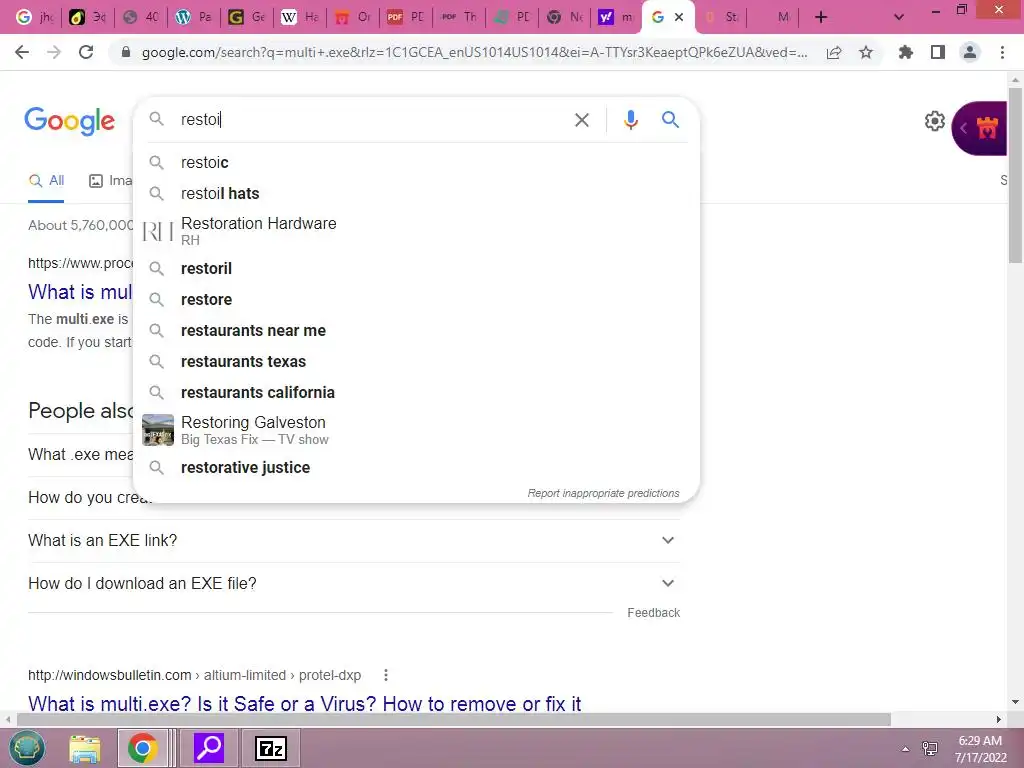The height and width of the screenshot is (768, 1024).
Task: Bookmark this page with star
Action: [x=866, y=52]
